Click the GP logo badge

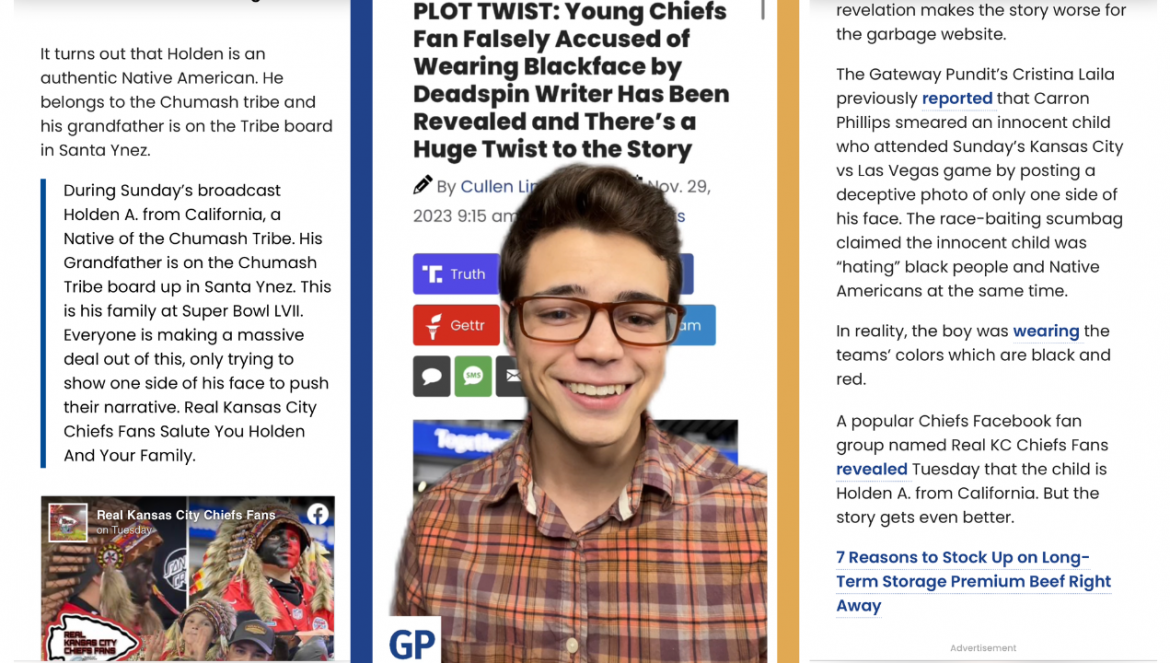tap(413, 641)
